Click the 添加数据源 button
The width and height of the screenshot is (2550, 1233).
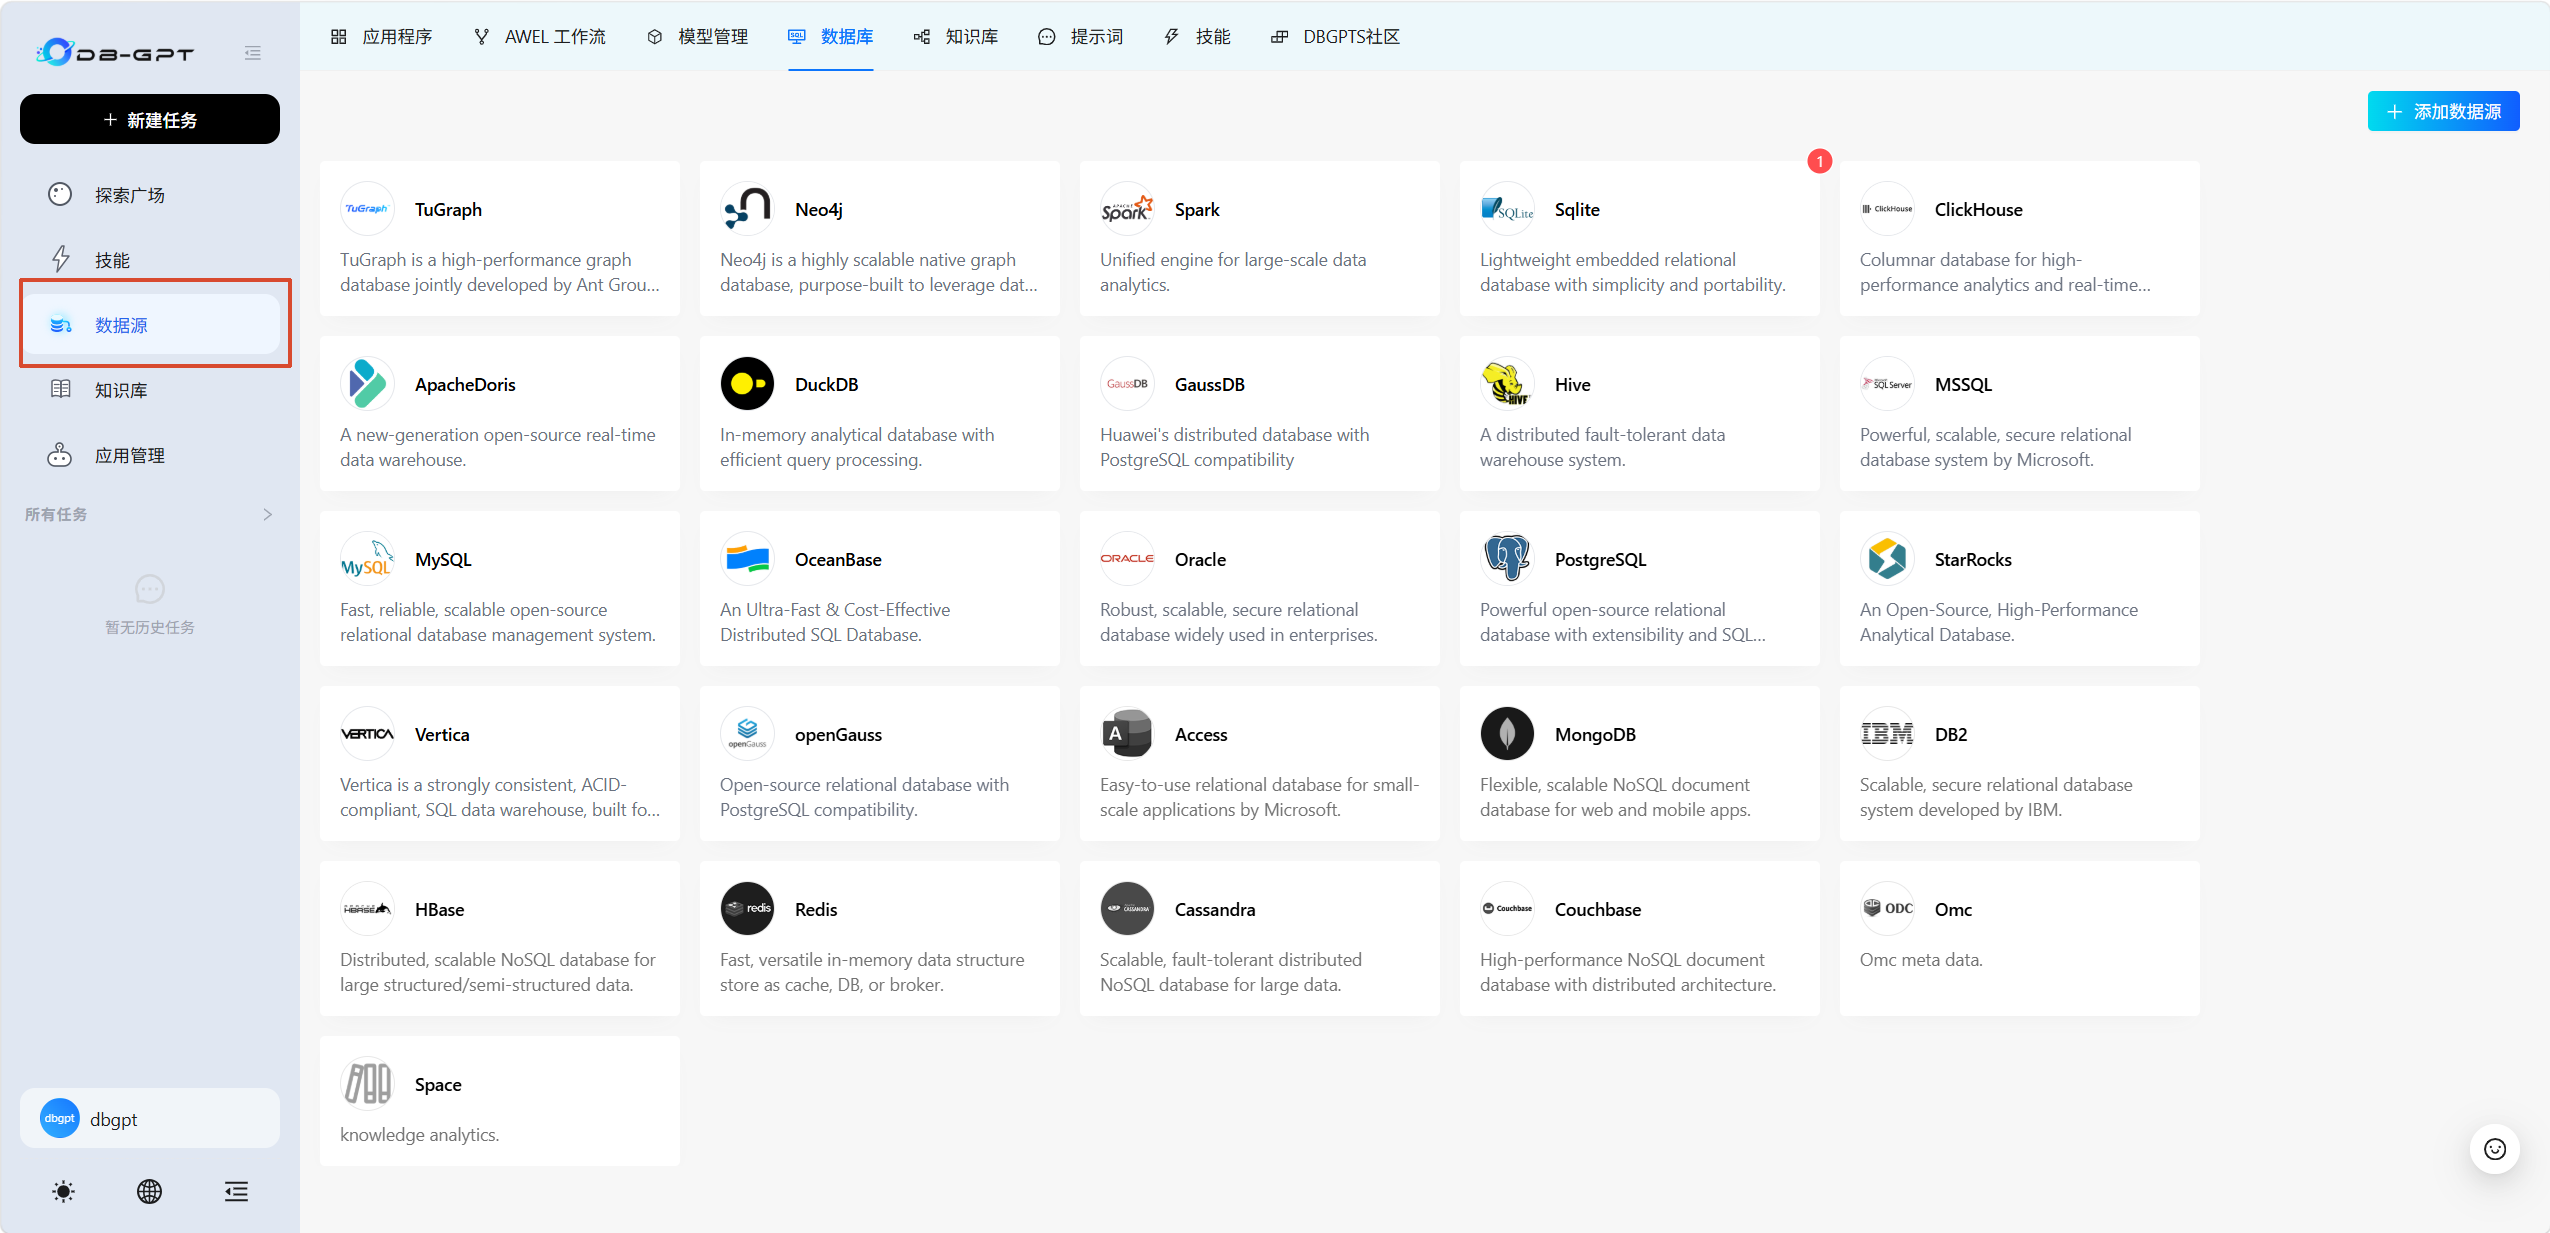[x=2443, y=112]
